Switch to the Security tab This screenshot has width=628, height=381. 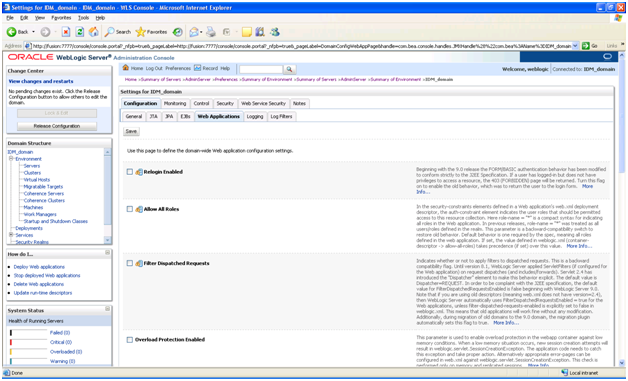point(225,103)
